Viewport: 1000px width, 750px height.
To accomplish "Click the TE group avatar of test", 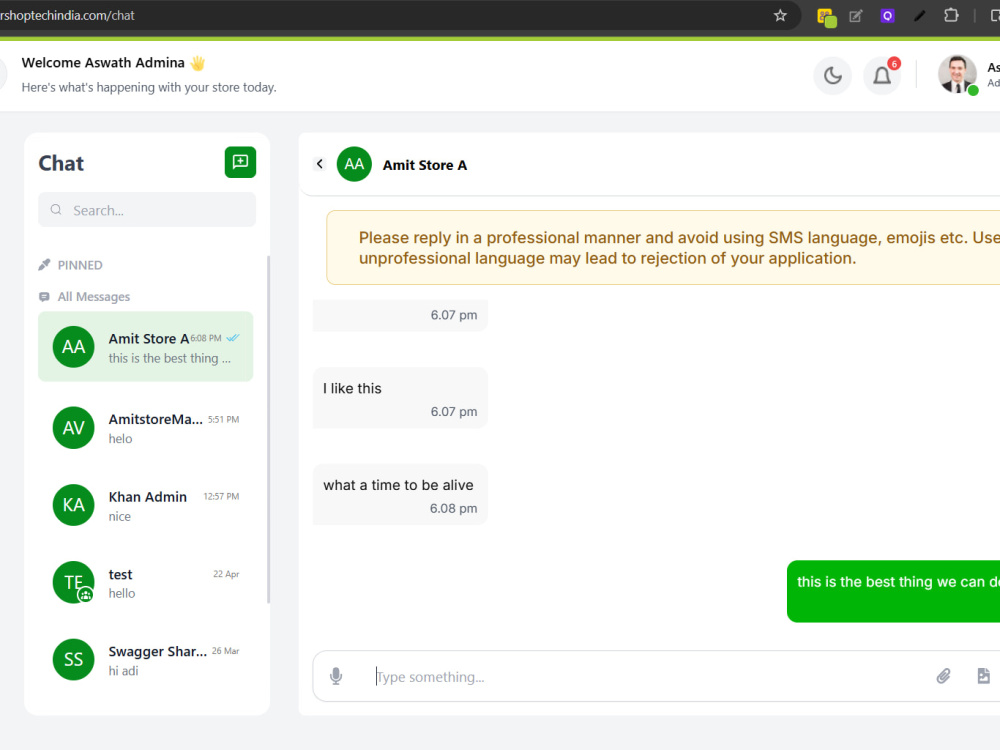I will tap(73, 582).
